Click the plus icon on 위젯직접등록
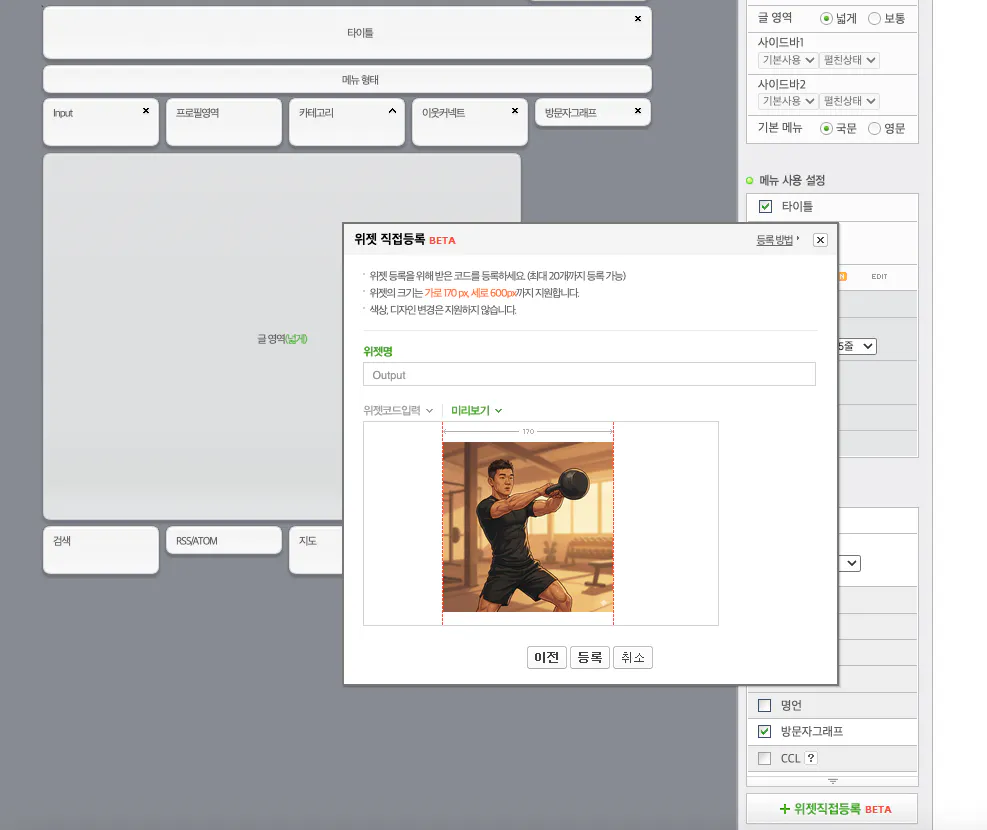This screenshot has height=830, width=987. click(x=784, y=809)
